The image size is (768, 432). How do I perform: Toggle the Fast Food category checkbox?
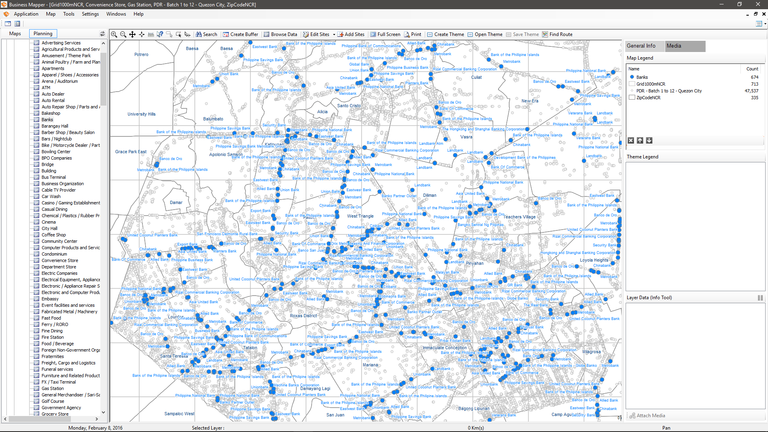click(36, 318)
